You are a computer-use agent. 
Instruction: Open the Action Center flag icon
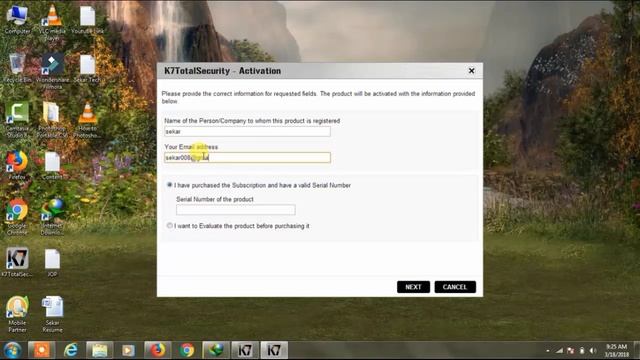pyautogui.click(x=571, y=351)
